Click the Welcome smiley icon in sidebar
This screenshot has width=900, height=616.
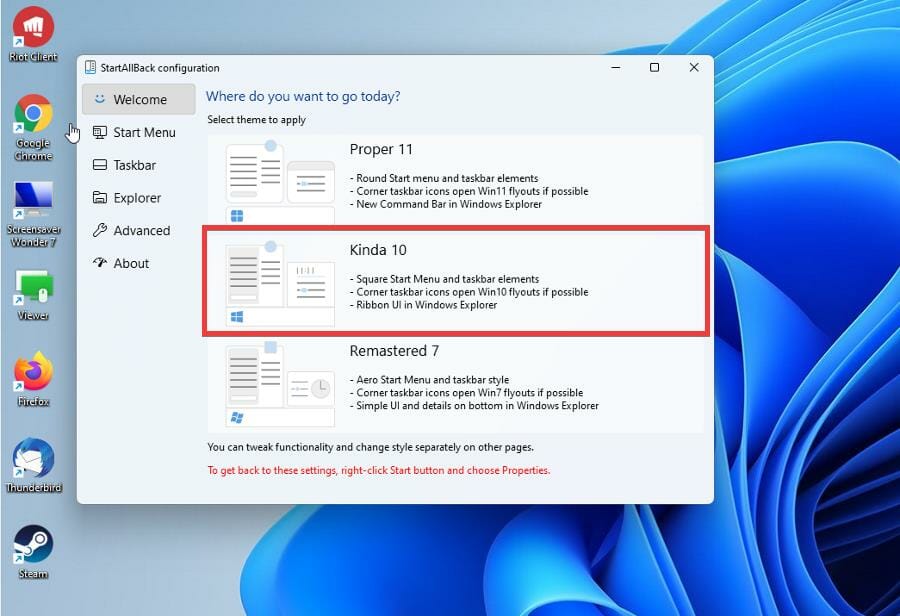coord(100,99)
